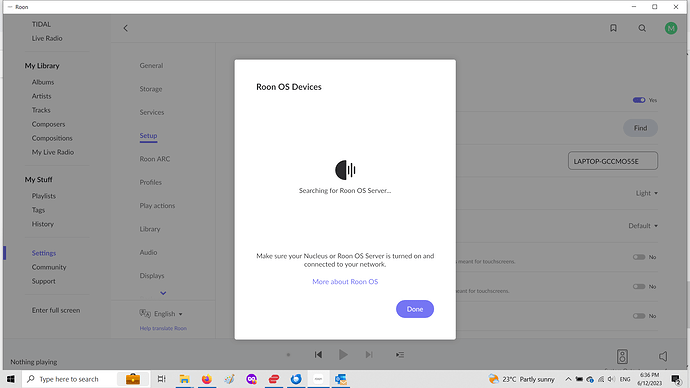Open Compositions in My Library

pyautogui.click(x=52, y=138)
